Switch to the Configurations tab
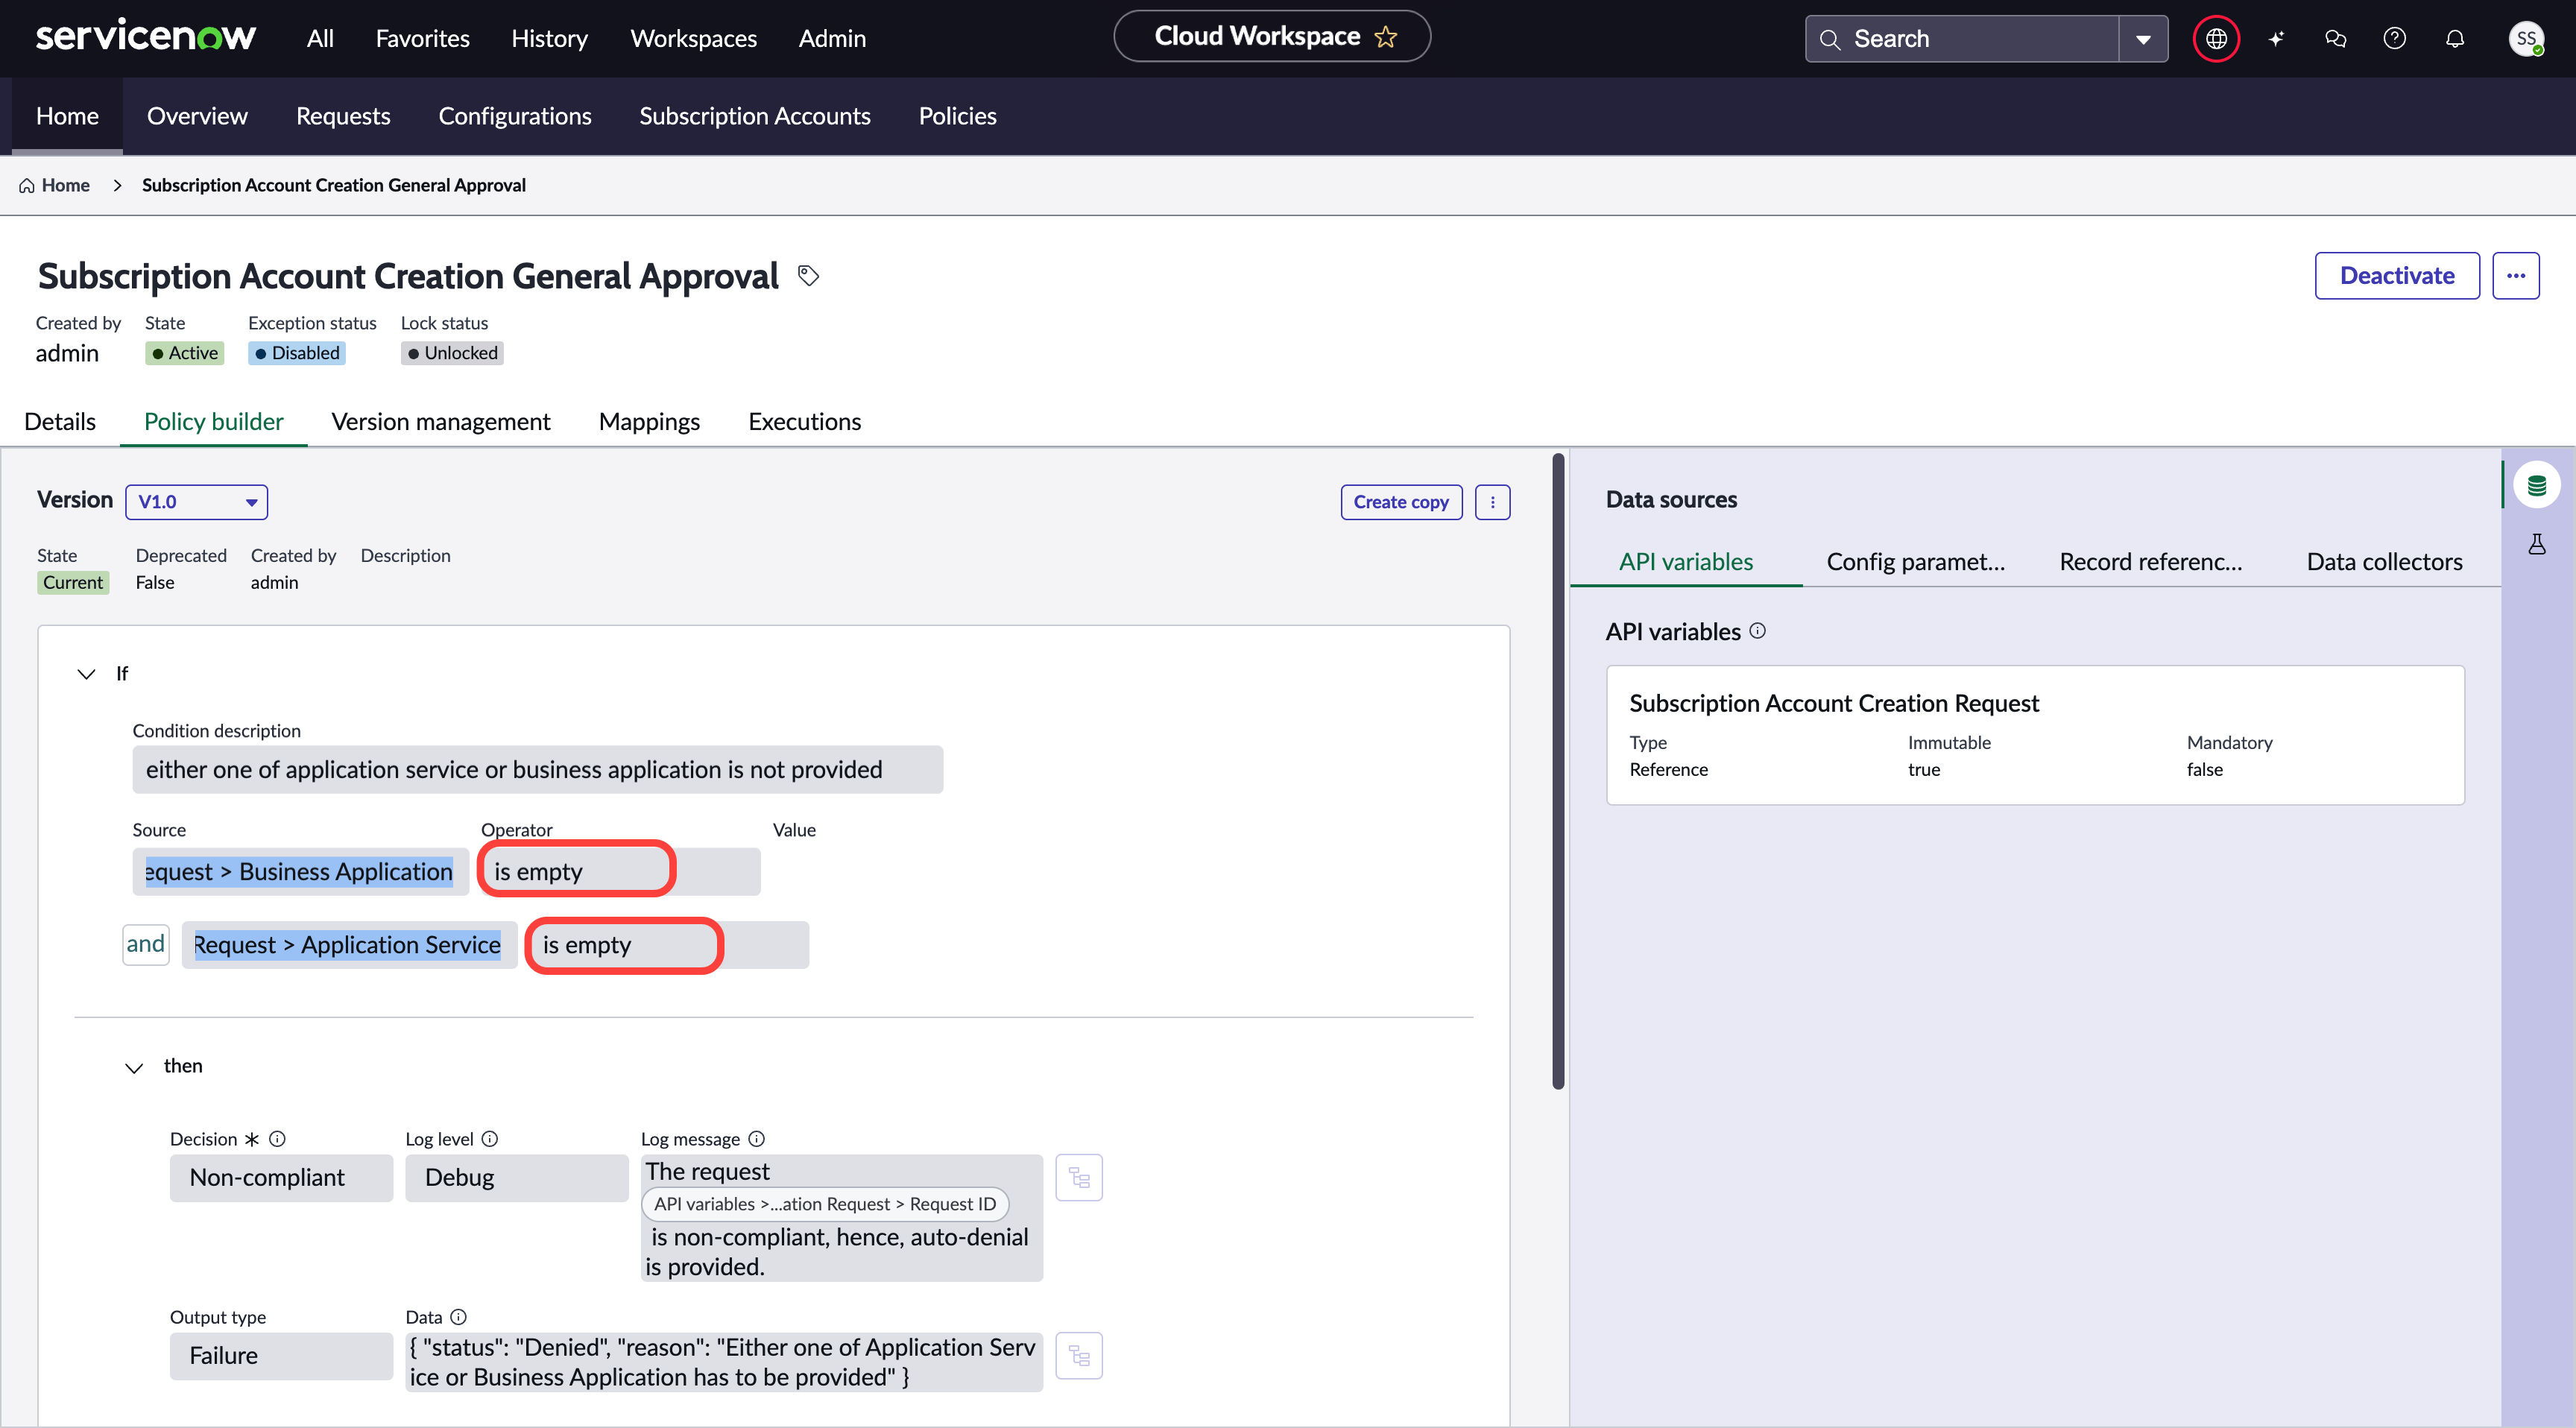The width and height of the screenshot is (2576, 1428). pyautogui.click(x=515, y=116)
